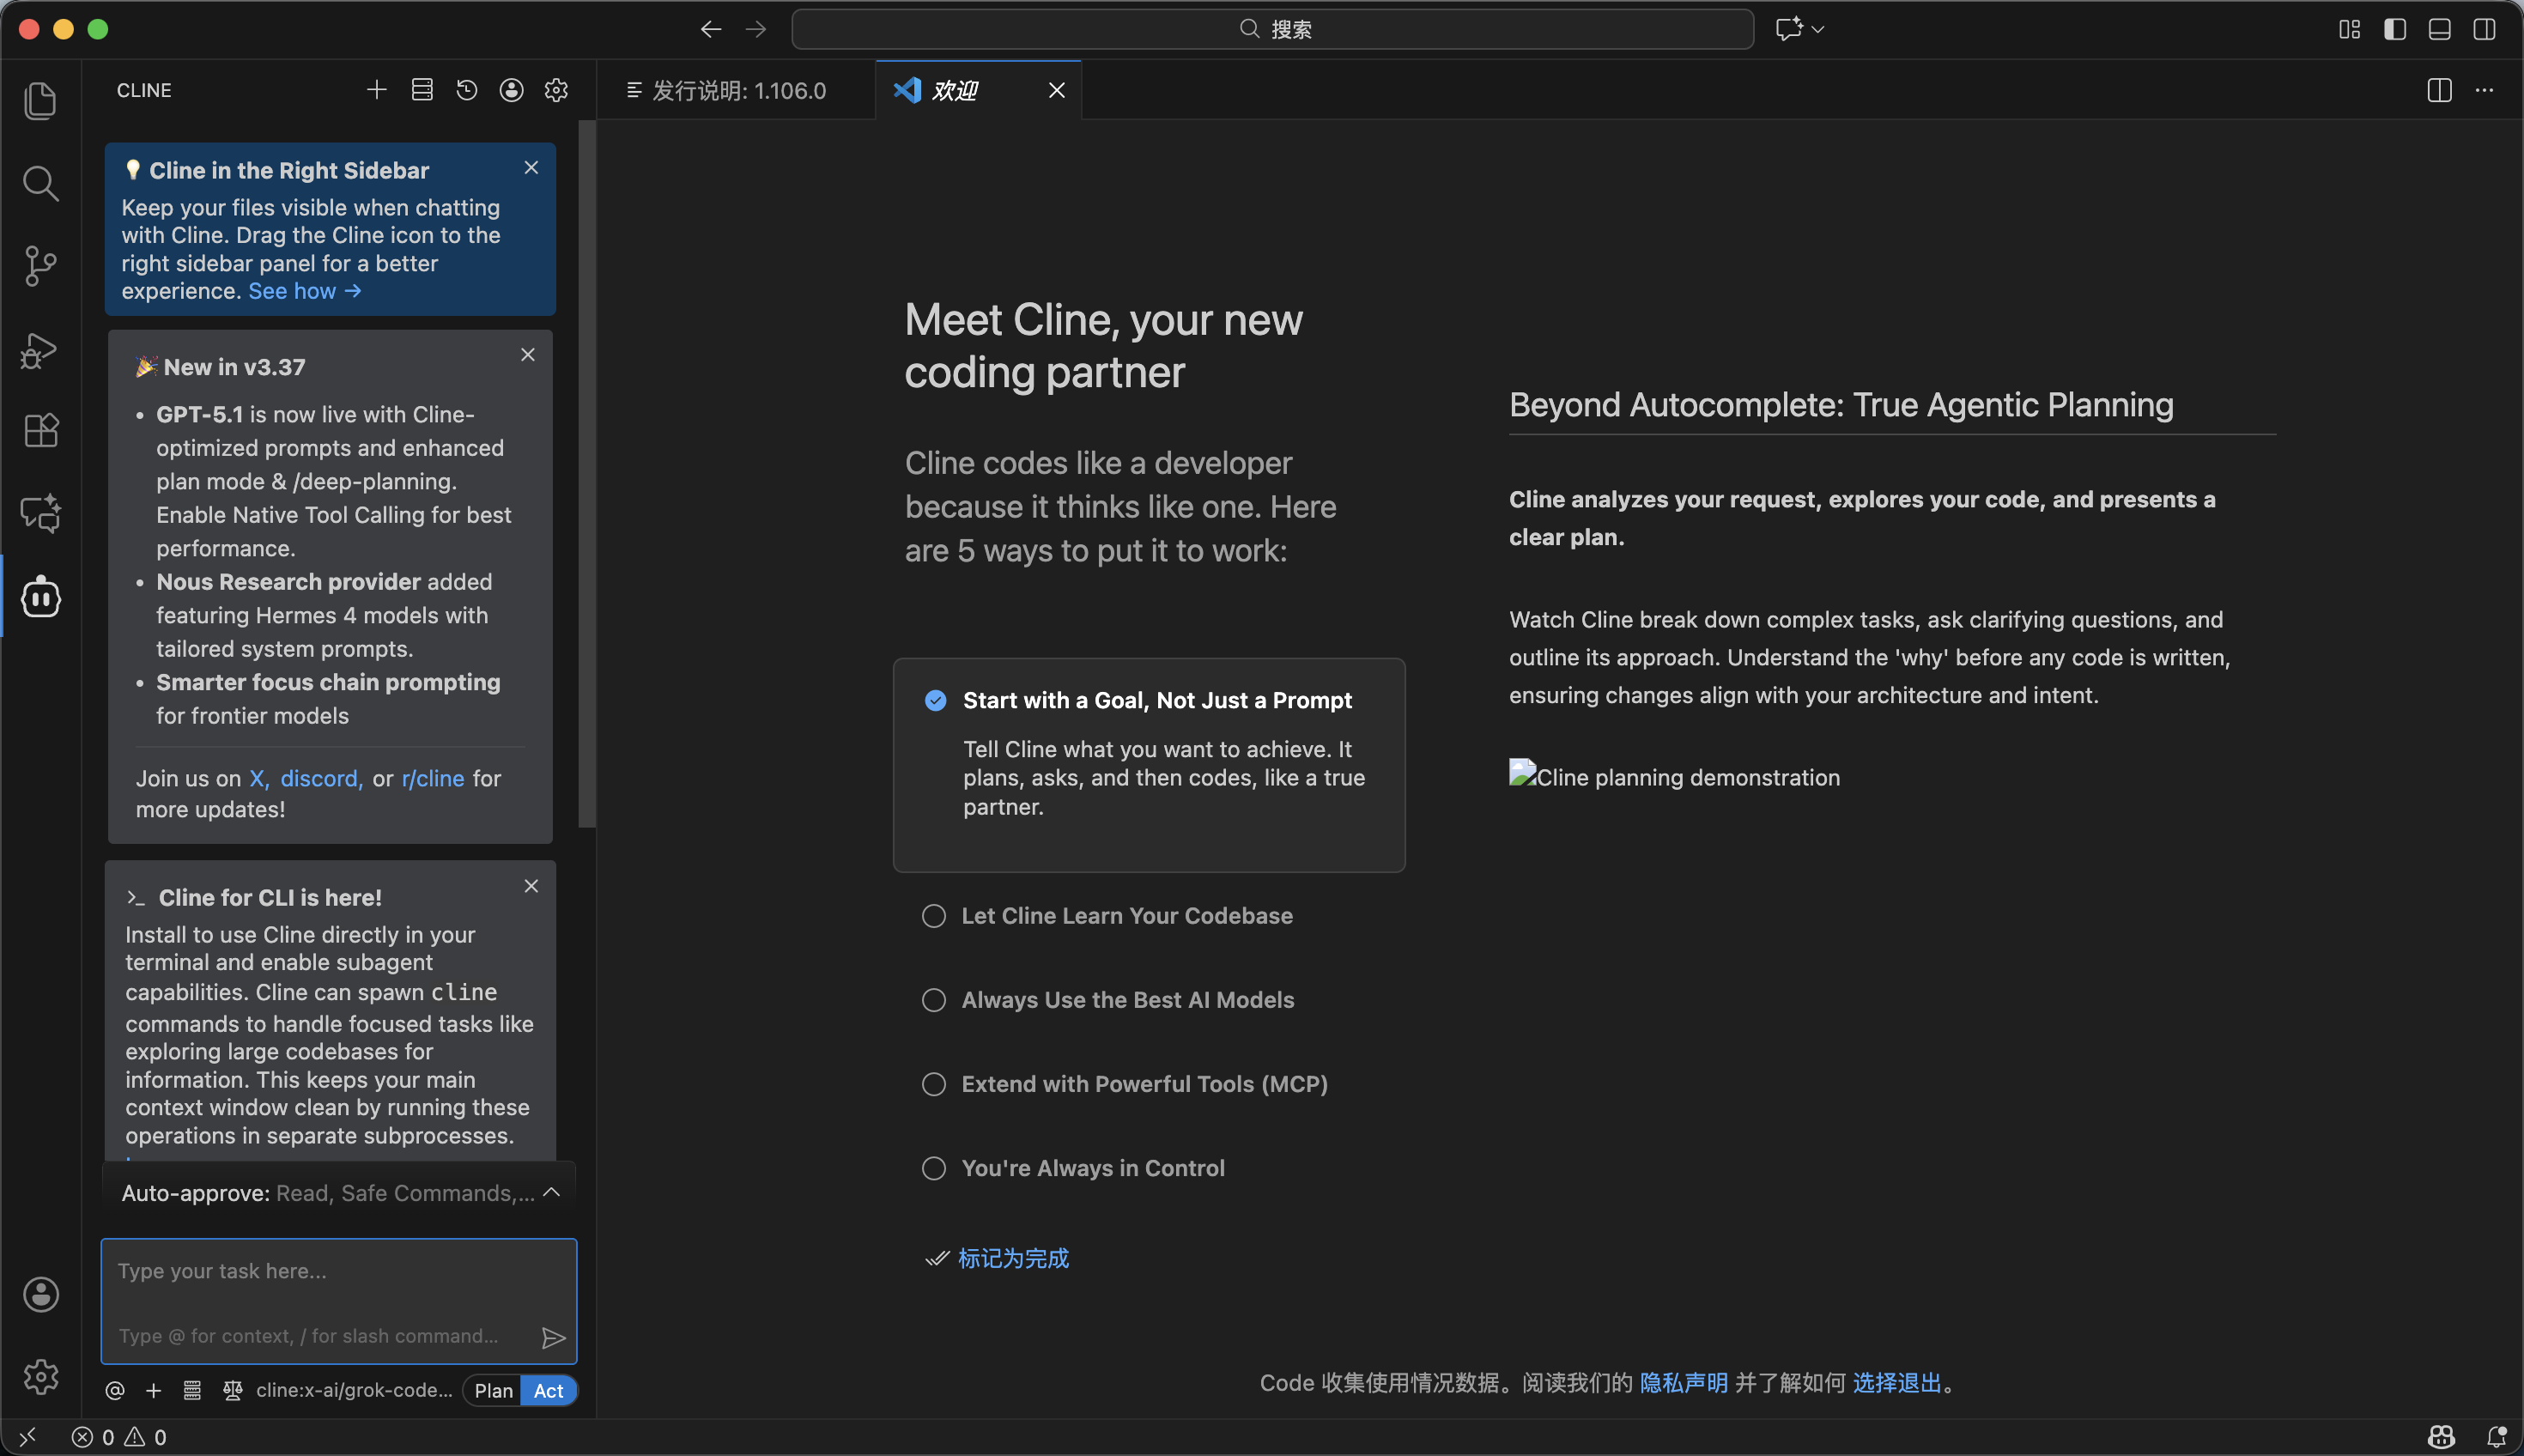Open the chat dropdown arrow in title bar

tap(1818, 29)
